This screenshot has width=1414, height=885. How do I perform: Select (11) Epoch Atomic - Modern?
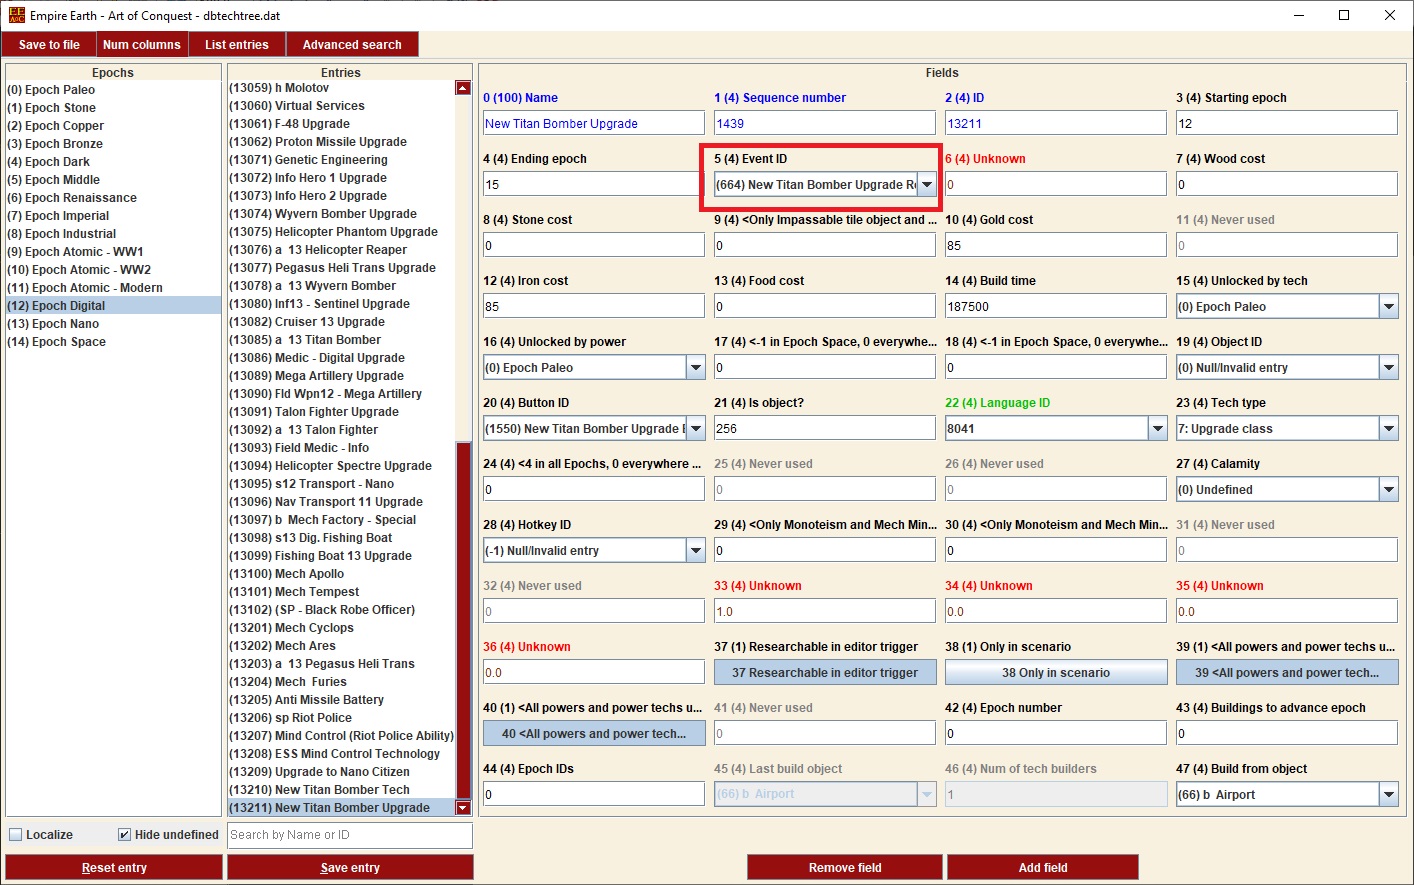[113, 288]
